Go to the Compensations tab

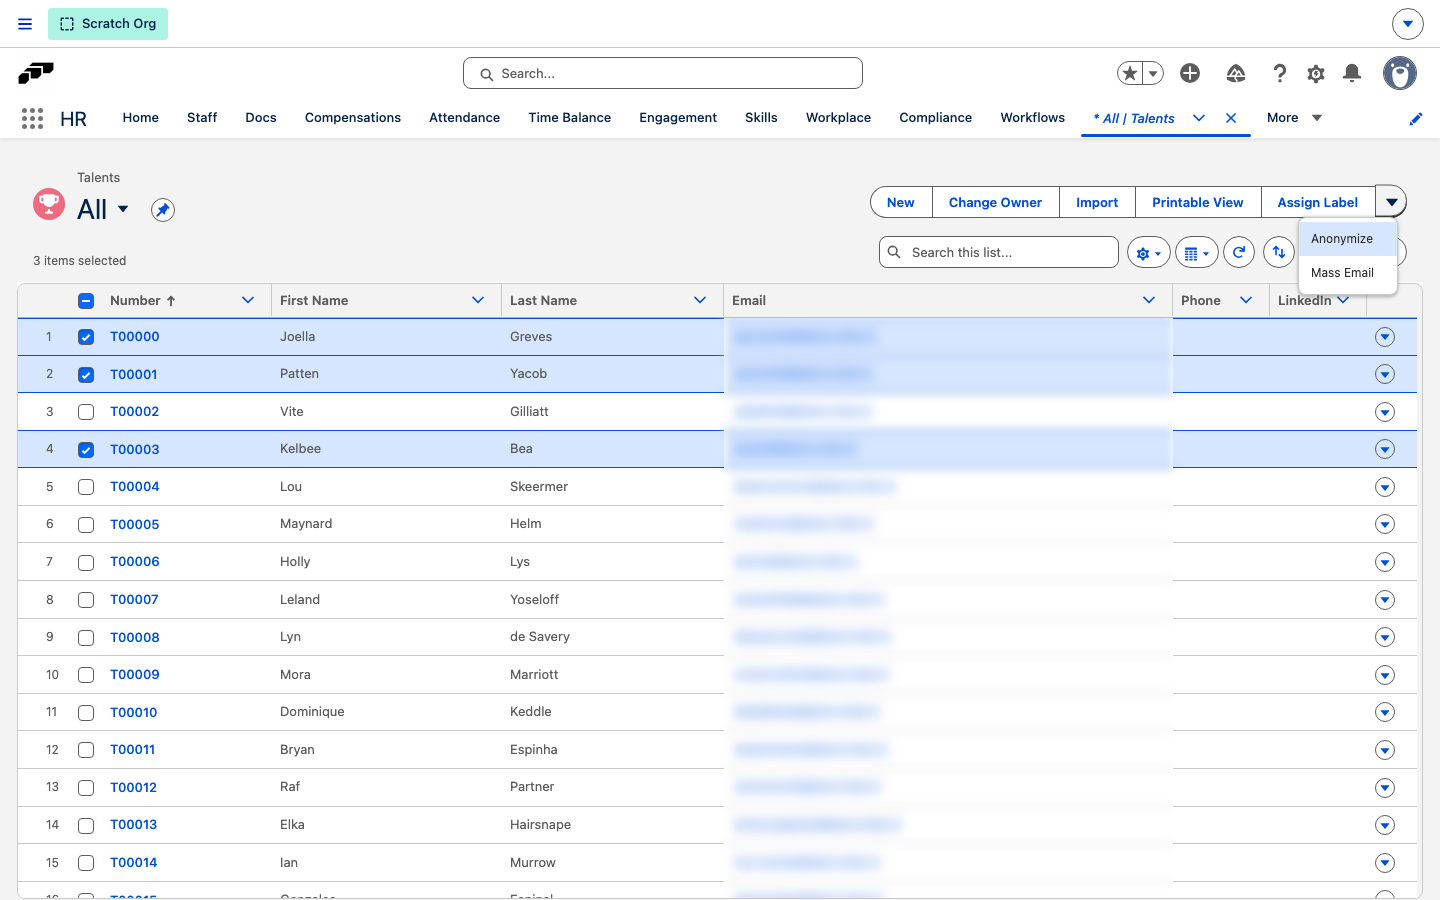pos(353,118)
